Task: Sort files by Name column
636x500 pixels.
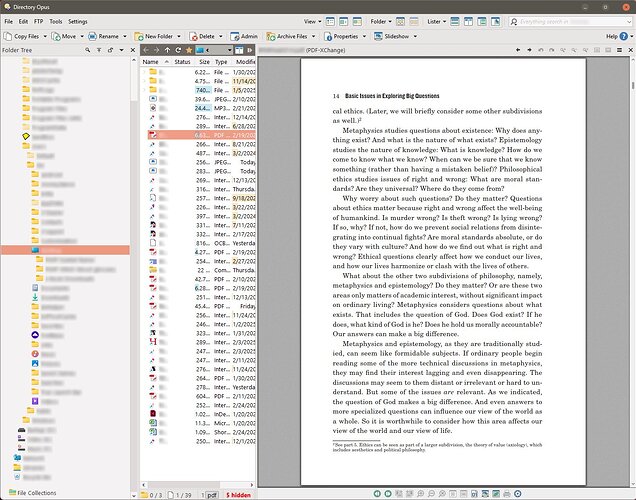Action: 150,62
